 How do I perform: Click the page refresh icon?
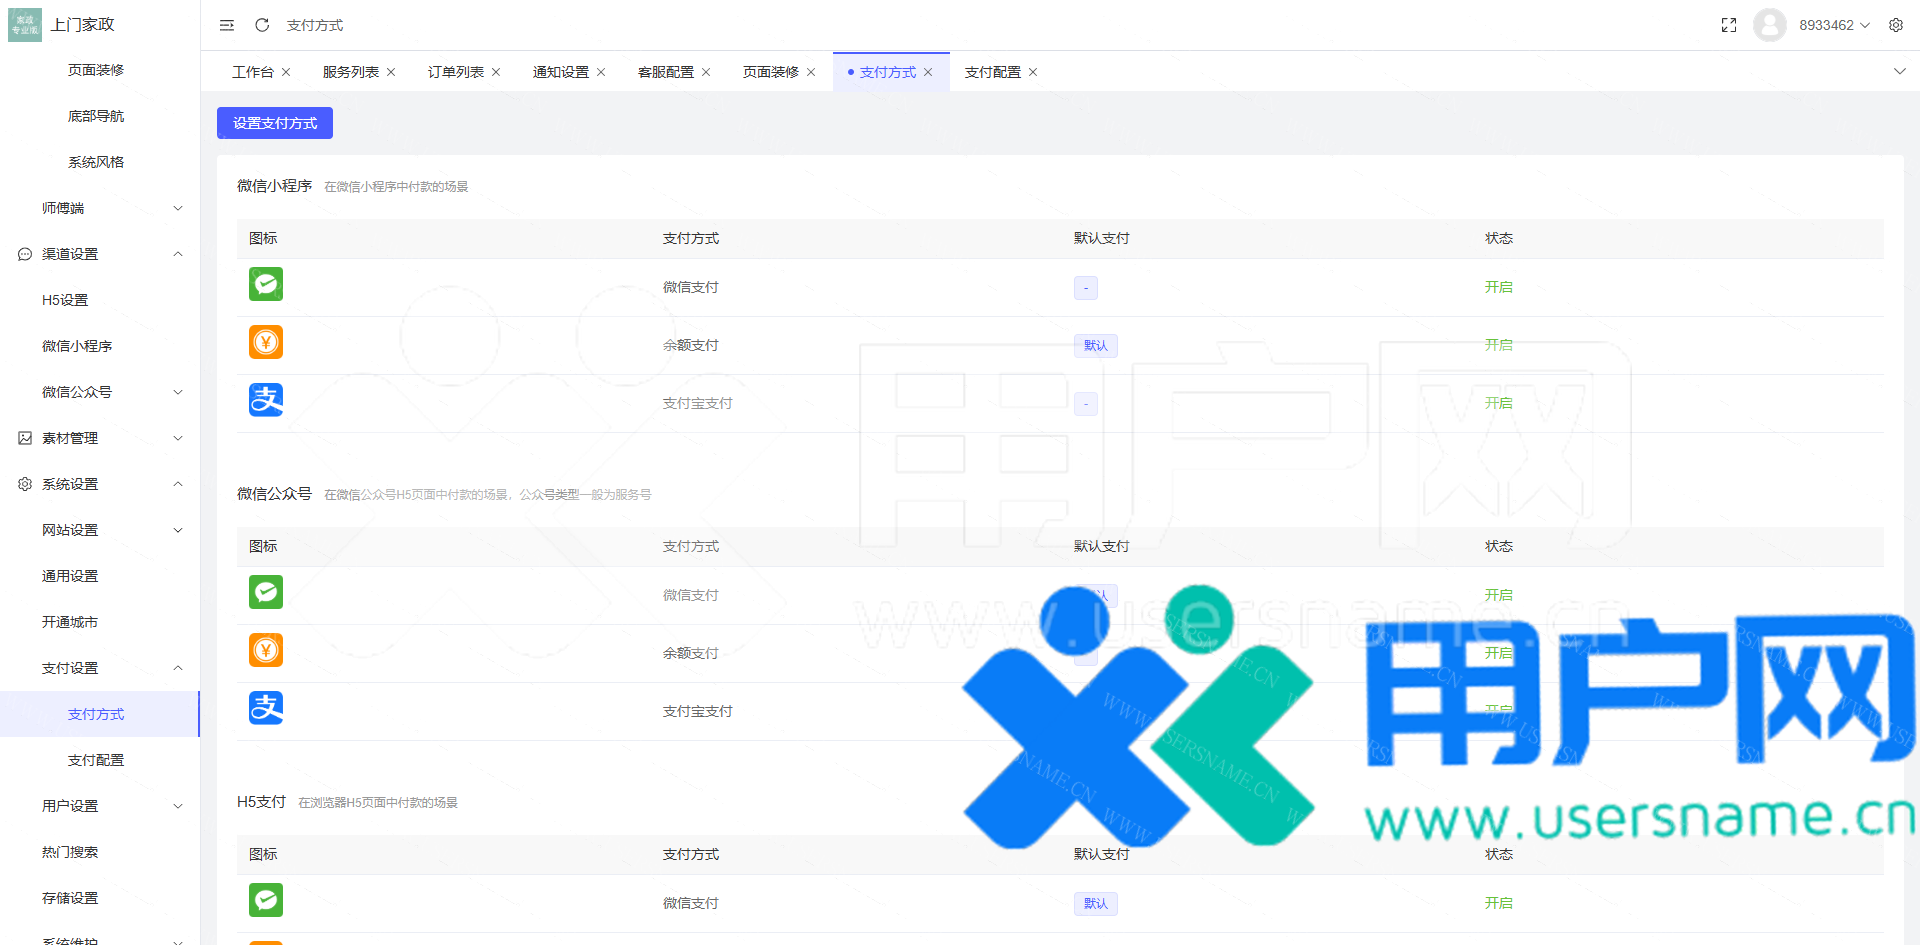(x=262, y=25)
